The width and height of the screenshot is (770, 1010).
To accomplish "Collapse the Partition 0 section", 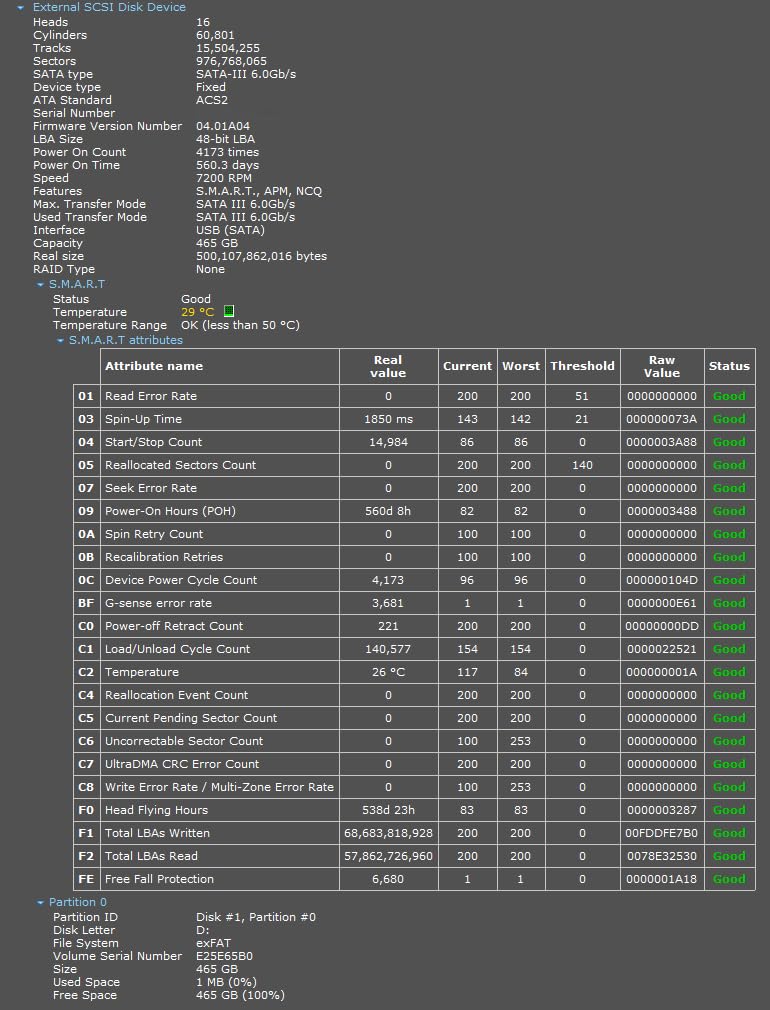I will pyautogui.click(x=41, y=902).
